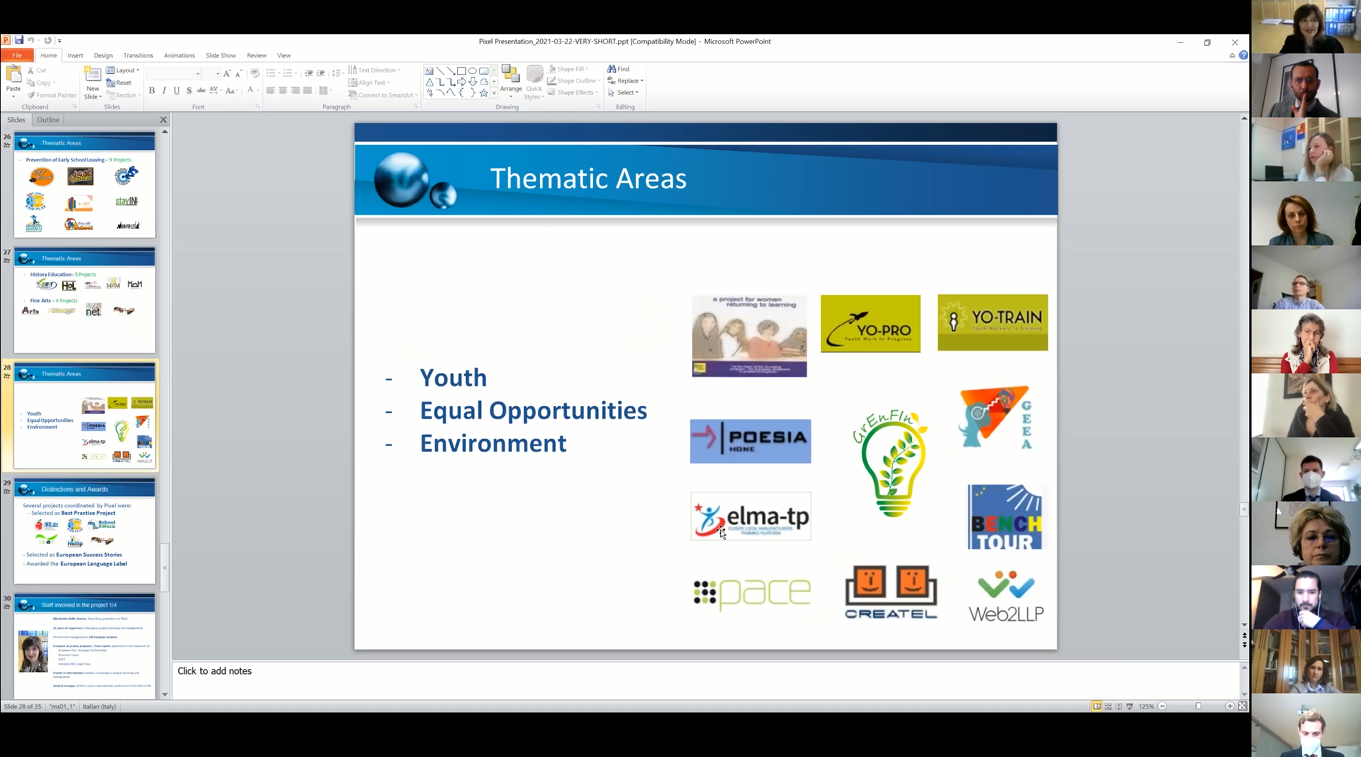Image resolution: width=1363 pixels, height=757 pixels.
Task: Click the Undo icon
Action: tap(31, 41)
